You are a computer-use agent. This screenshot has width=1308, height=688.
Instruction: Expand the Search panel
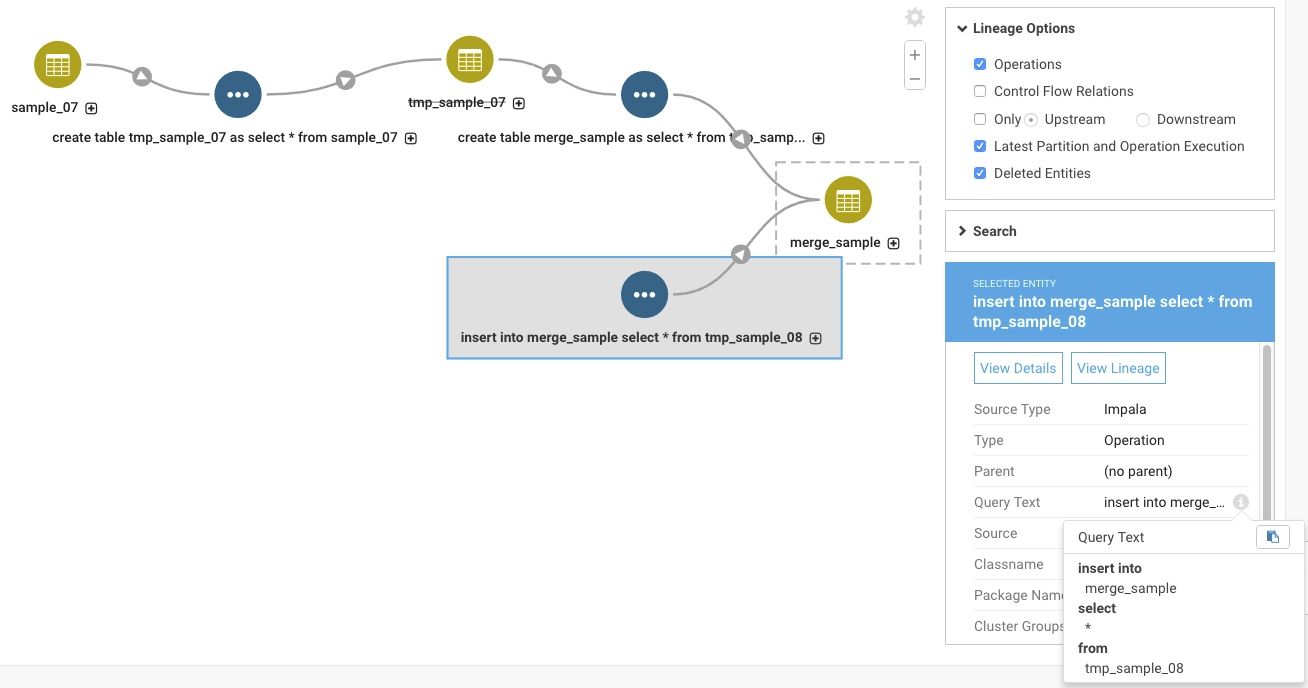(994, 231)
